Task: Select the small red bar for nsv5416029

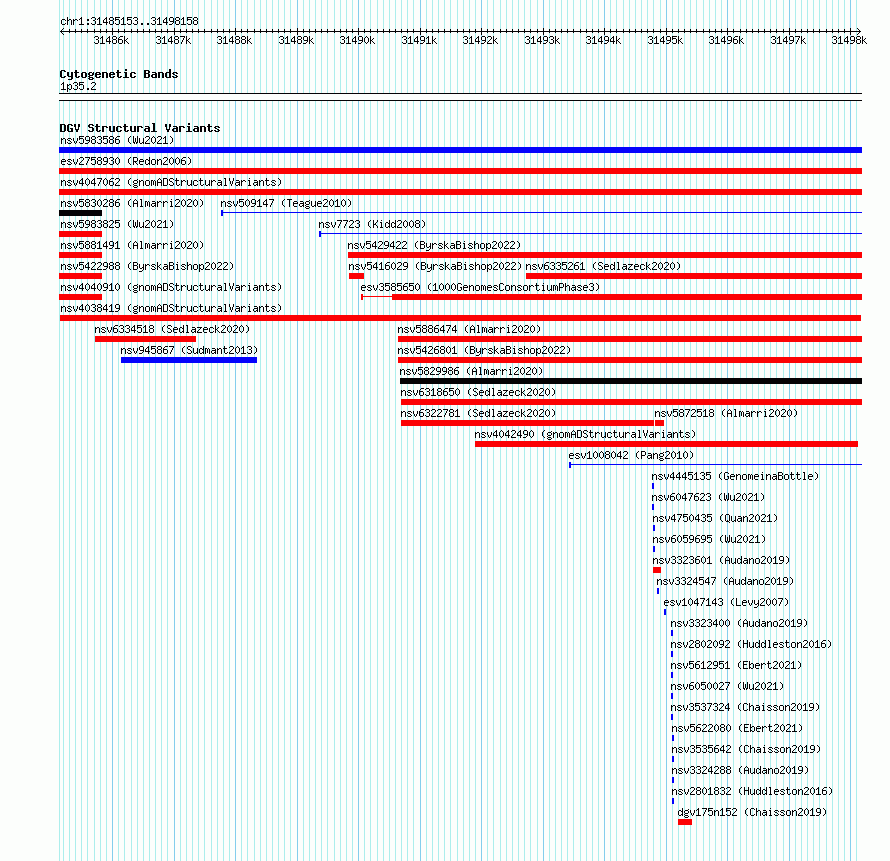Action: pos(356,276)
